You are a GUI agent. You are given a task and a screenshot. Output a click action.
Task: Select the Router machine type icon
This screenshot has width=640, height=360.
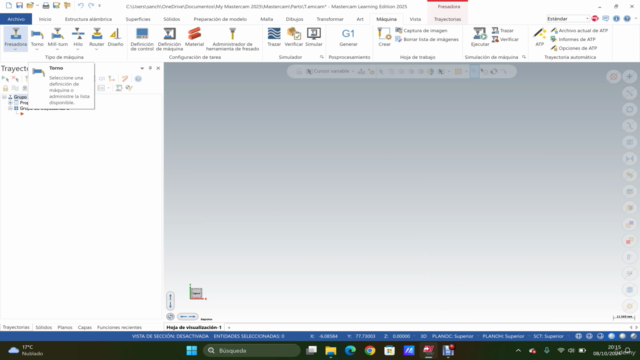[97, 34]
